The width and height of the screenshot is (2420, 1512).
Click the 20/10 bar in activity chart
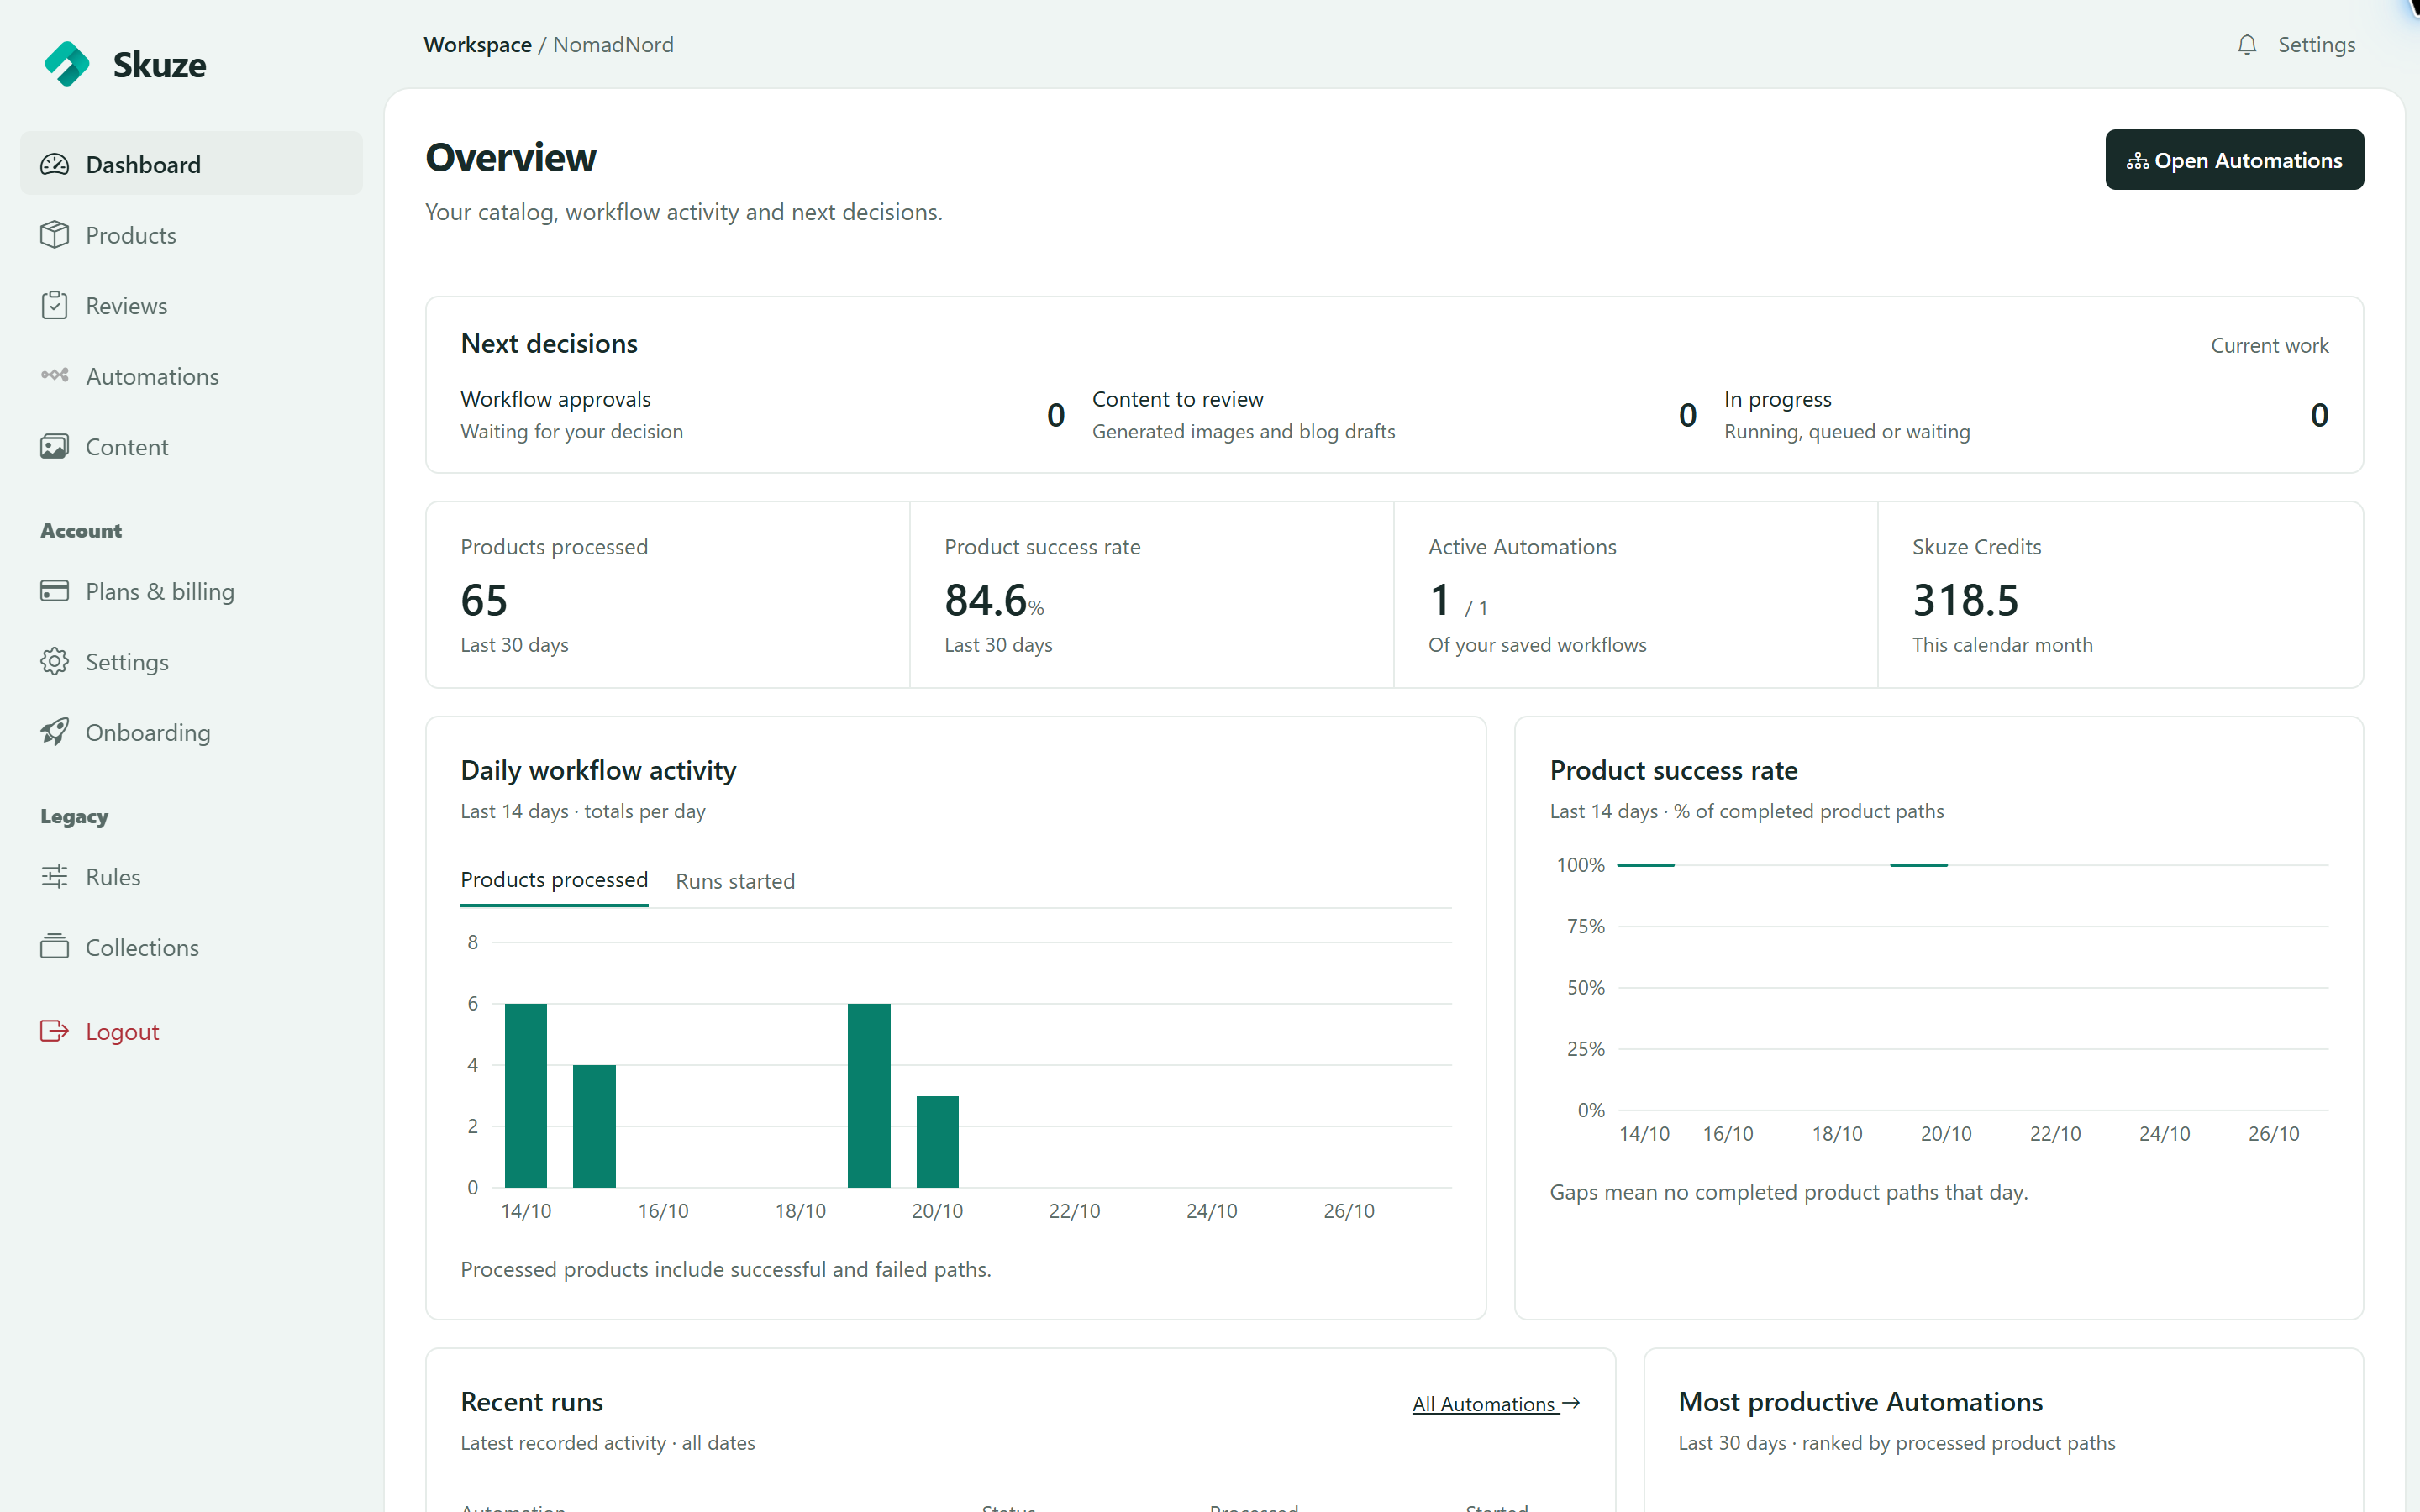pos(937,1141)
